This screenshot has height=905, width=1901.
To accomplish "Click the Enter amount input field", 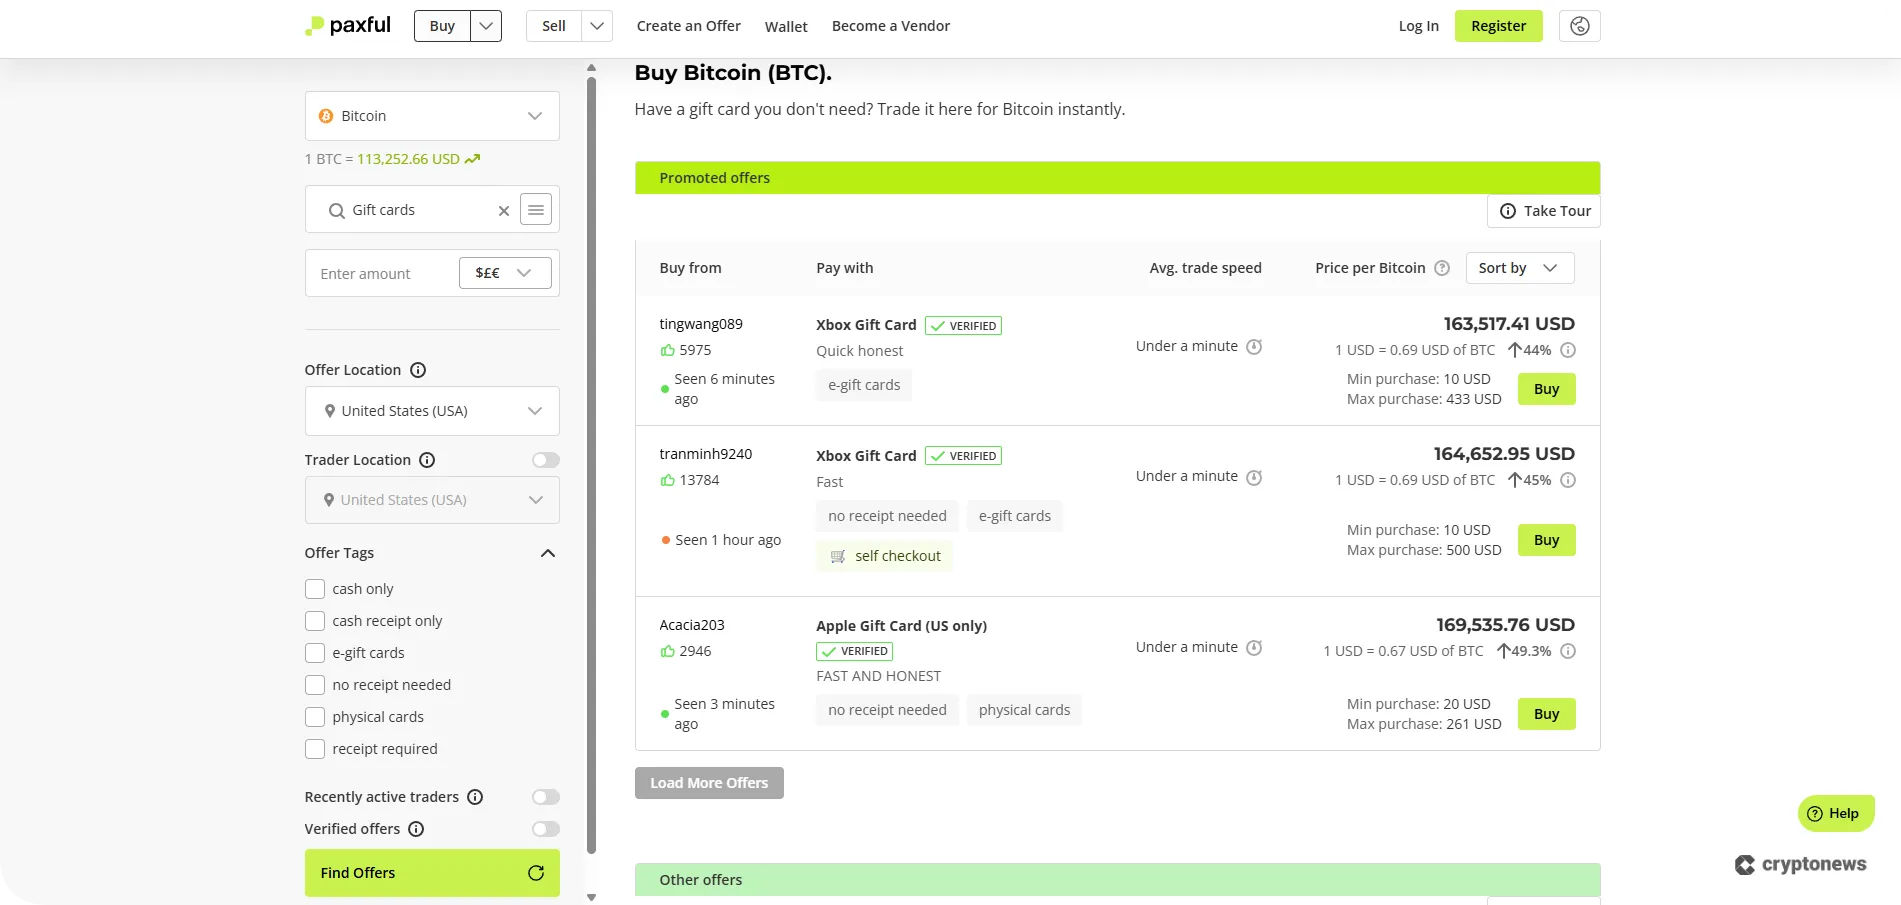I will pyautogui.click(x=380, y=272).
